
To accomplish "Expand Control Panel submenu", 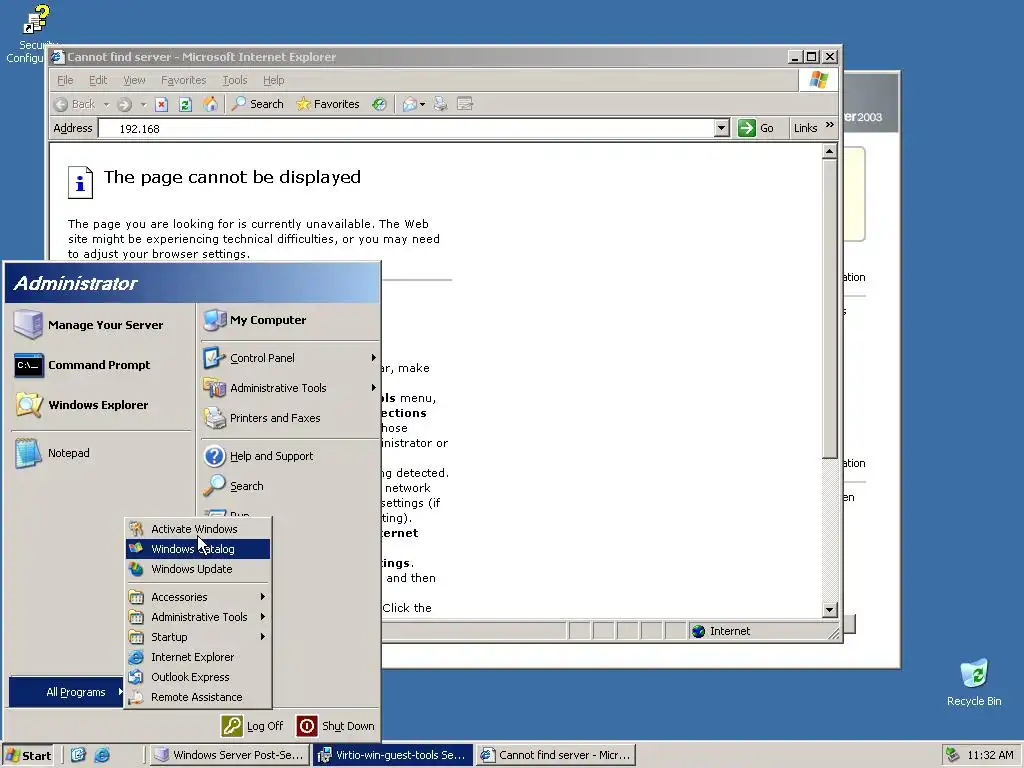I will pos(289,358).
